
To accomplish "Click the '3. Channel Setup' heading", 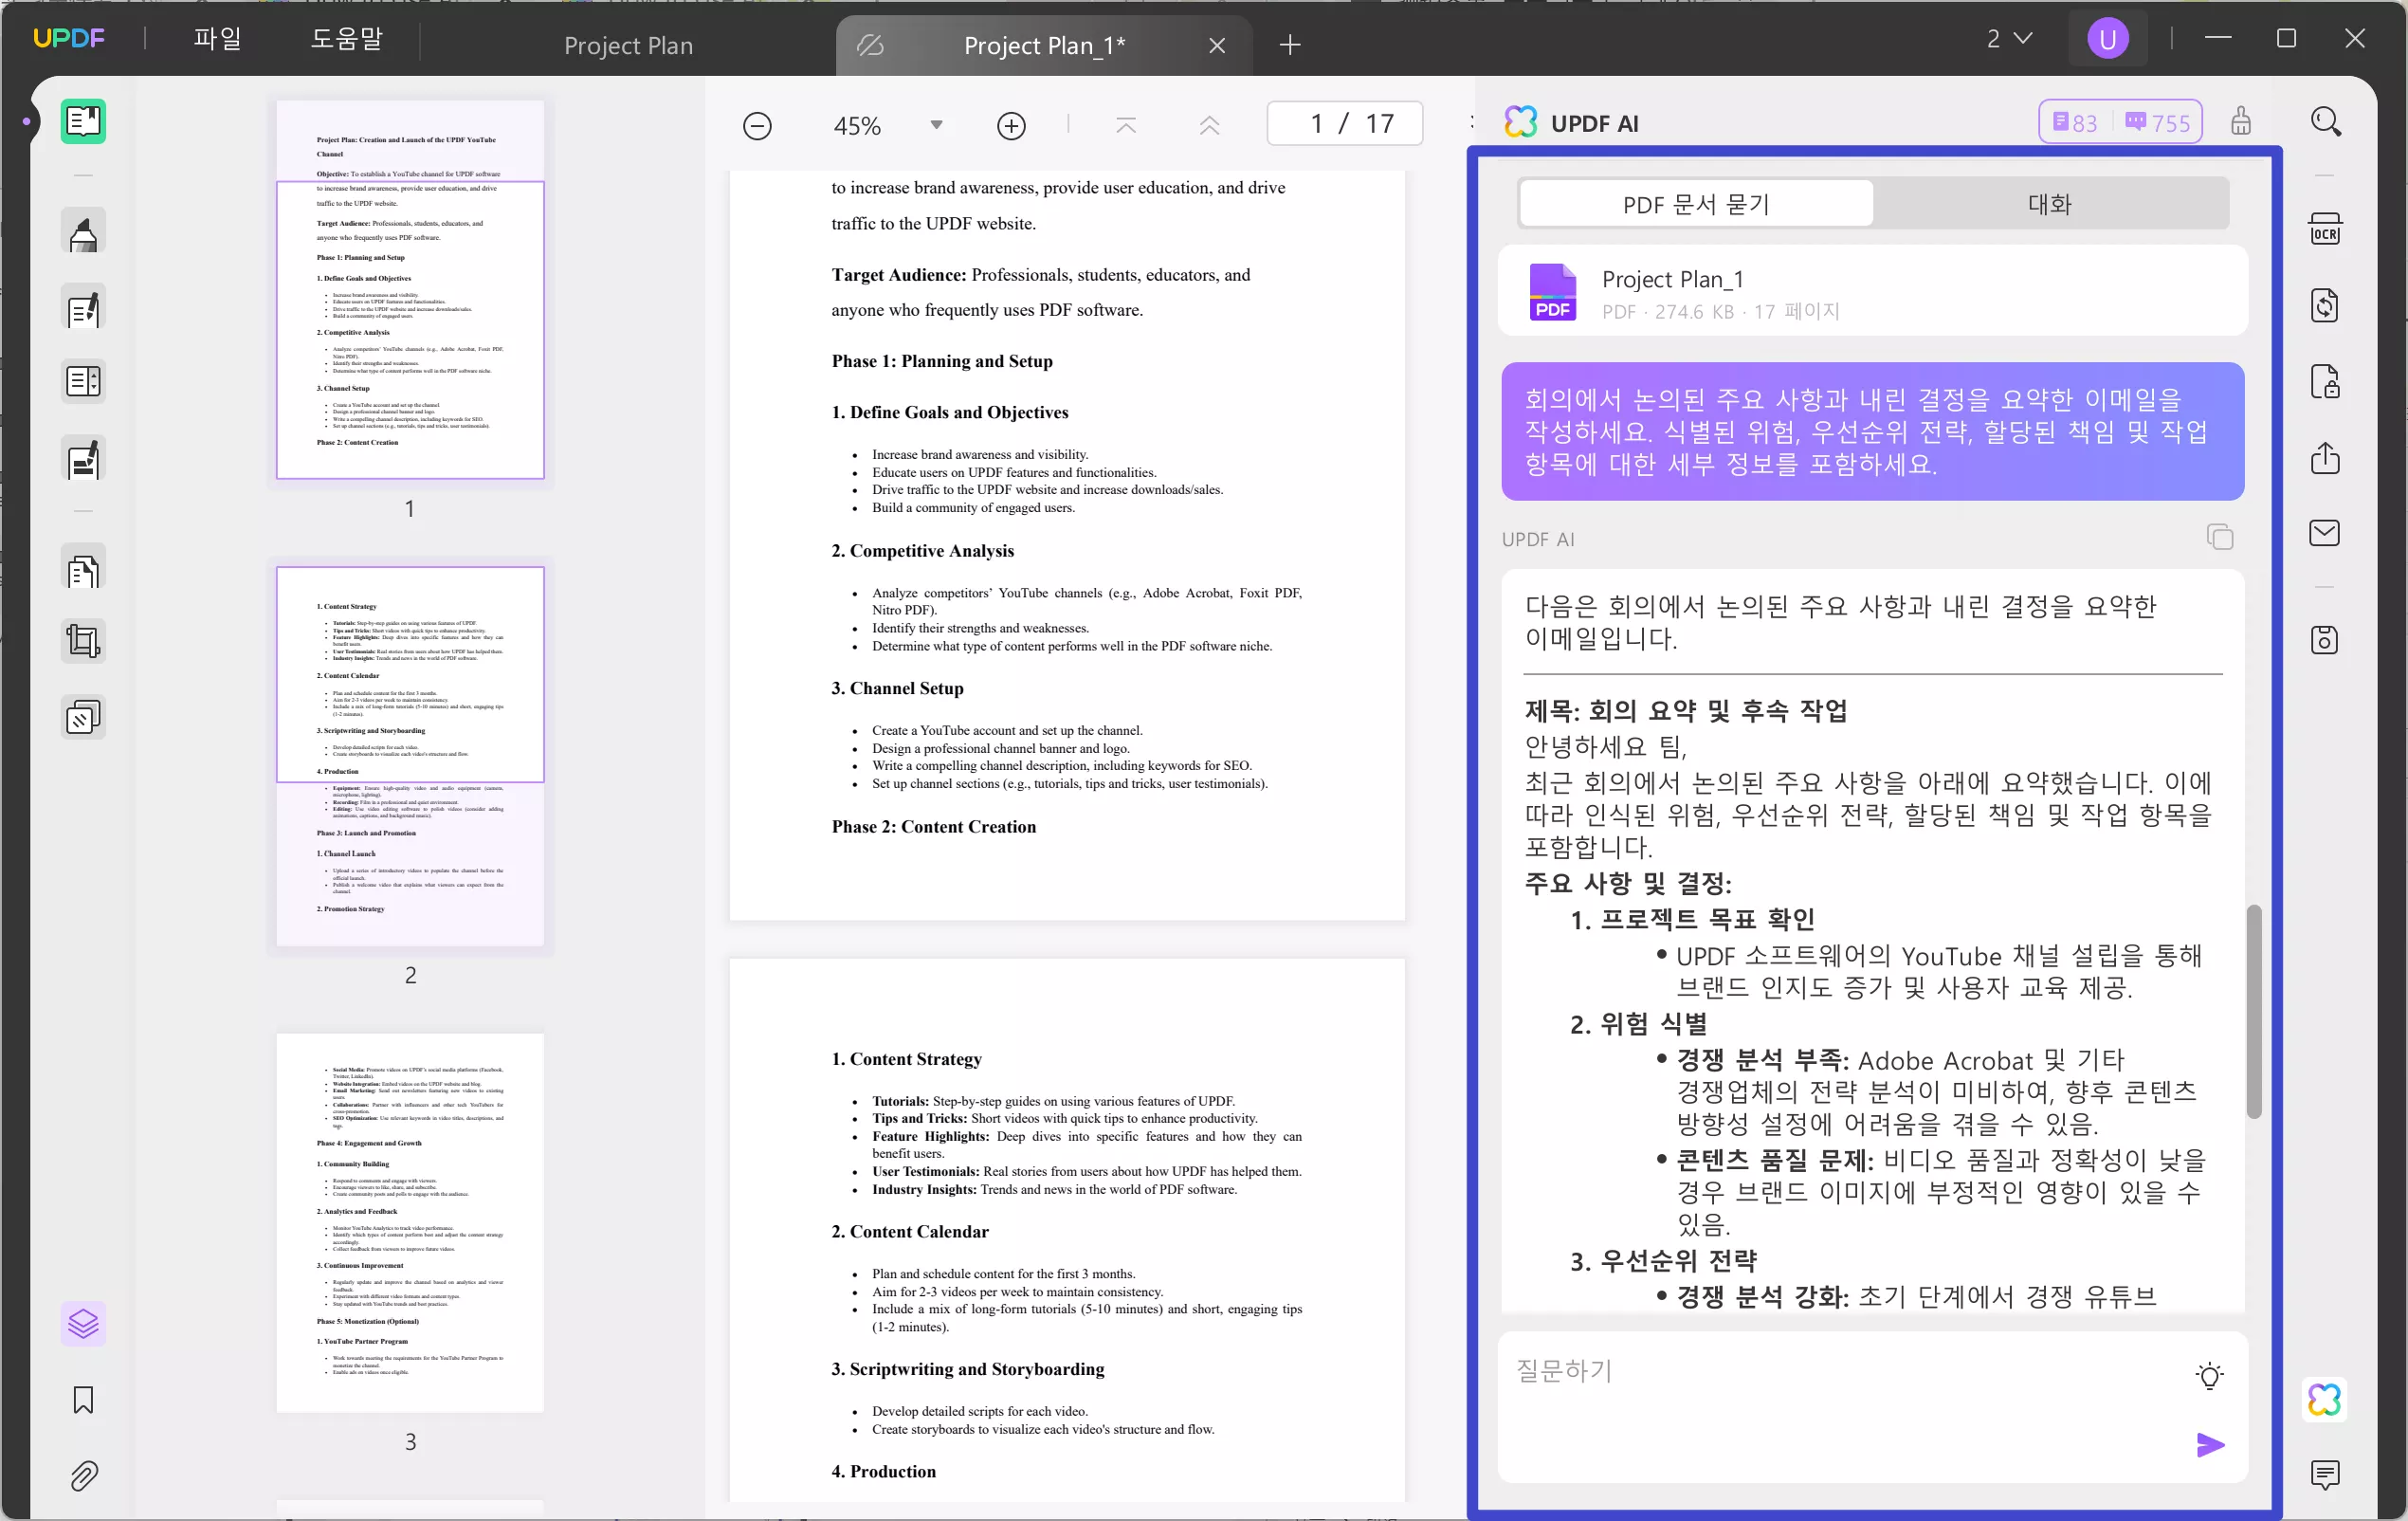I will tap(897, 688).
